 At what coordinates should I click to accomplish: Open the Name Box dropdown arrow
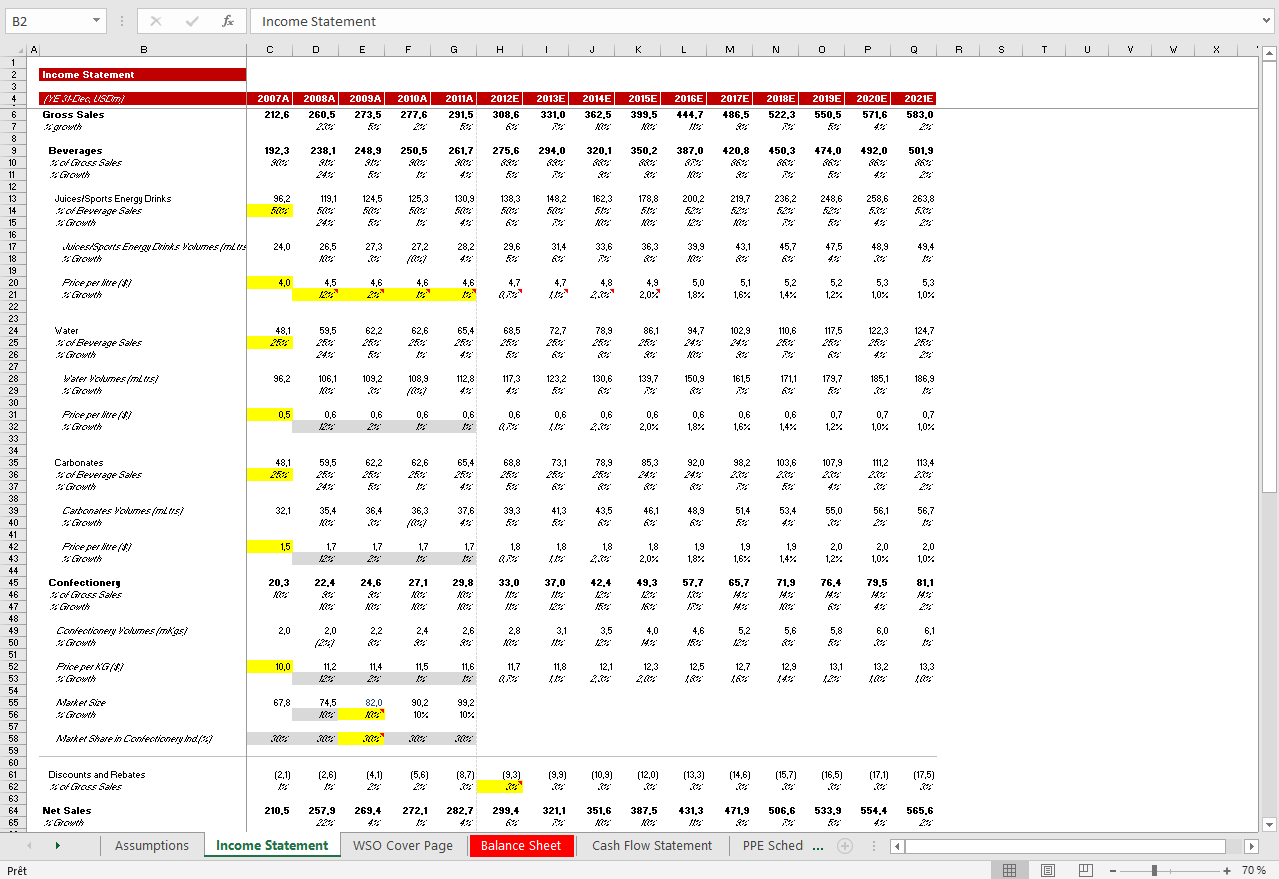[96, 21]
